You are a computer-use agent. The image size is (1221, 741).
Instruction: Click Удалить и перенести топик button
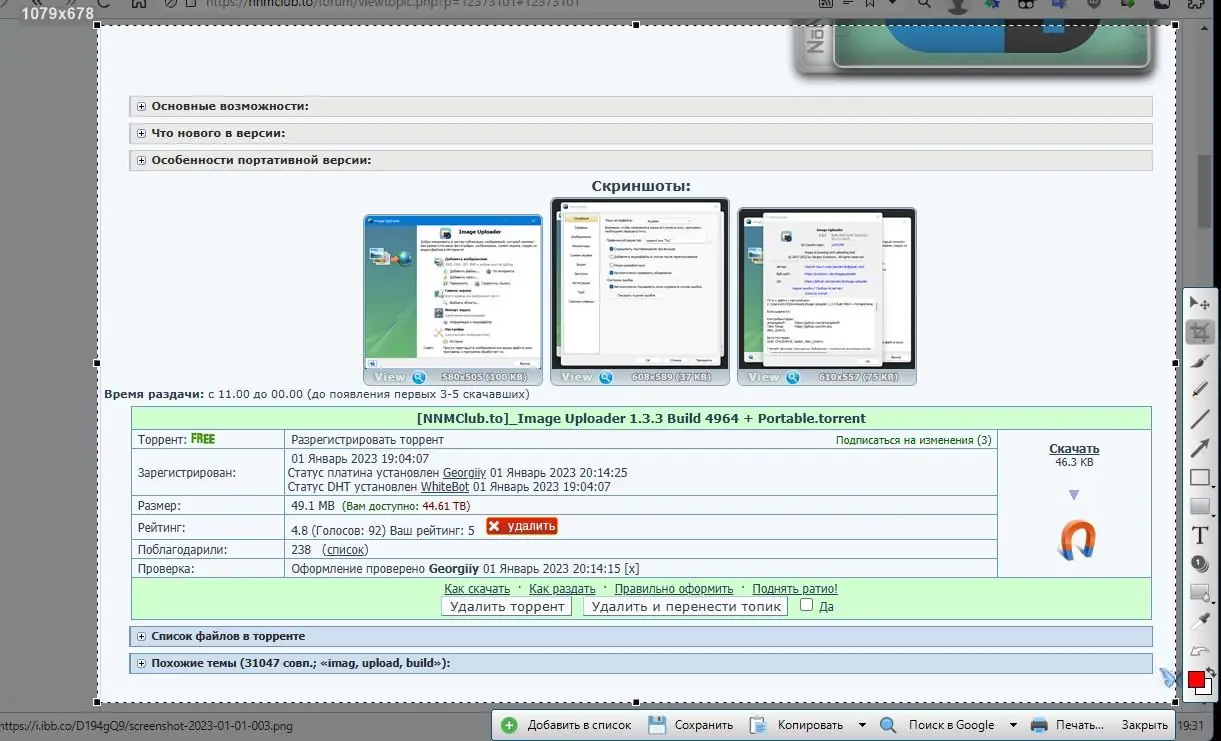[x=685, y=606]
